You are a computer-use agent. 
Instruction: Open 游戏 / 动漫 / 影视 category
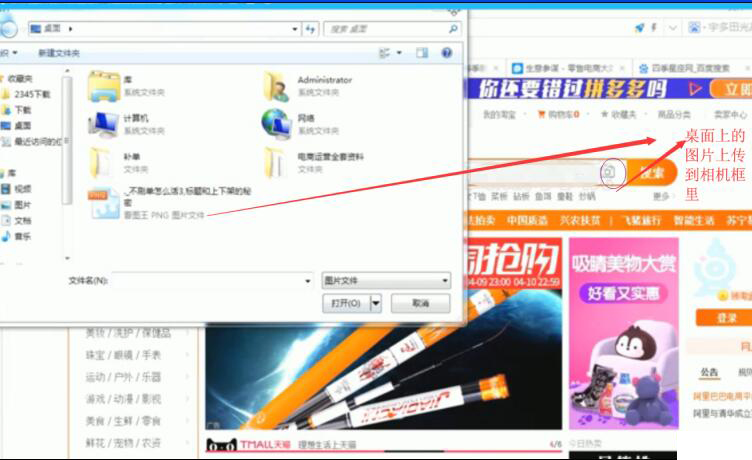pyautogui.click(x=123, y=399)
